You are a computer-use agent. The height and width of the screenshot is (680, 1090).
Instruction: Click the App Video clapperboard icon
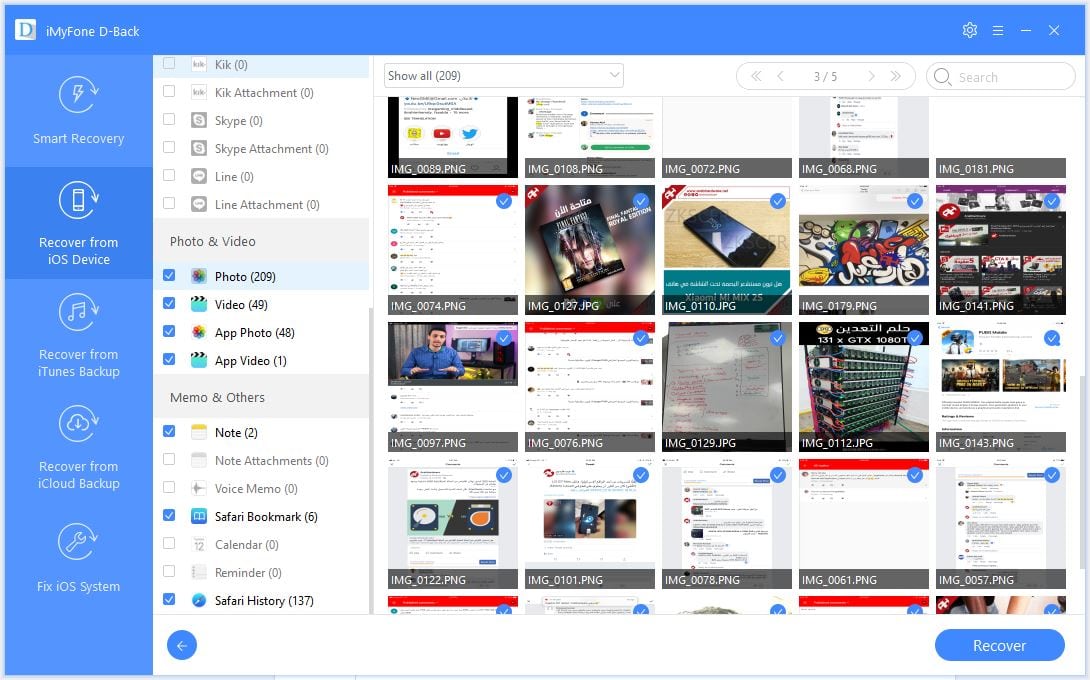point(199,360)
